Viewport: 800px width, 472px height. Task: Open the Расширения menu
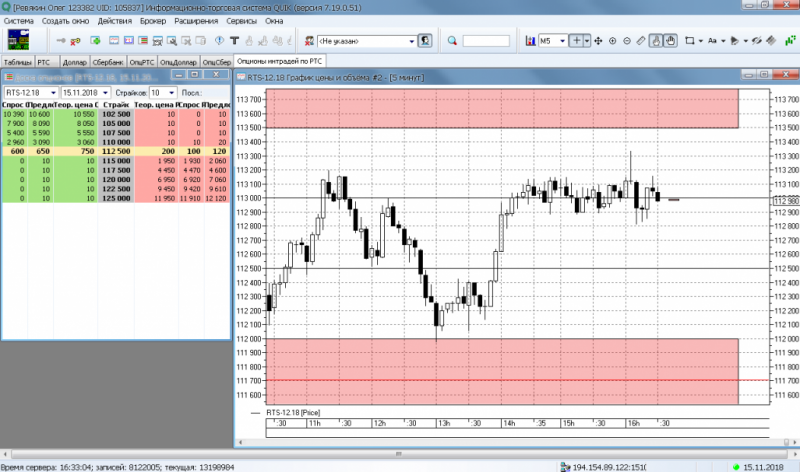pyautogui.click(x=196, y=21)
